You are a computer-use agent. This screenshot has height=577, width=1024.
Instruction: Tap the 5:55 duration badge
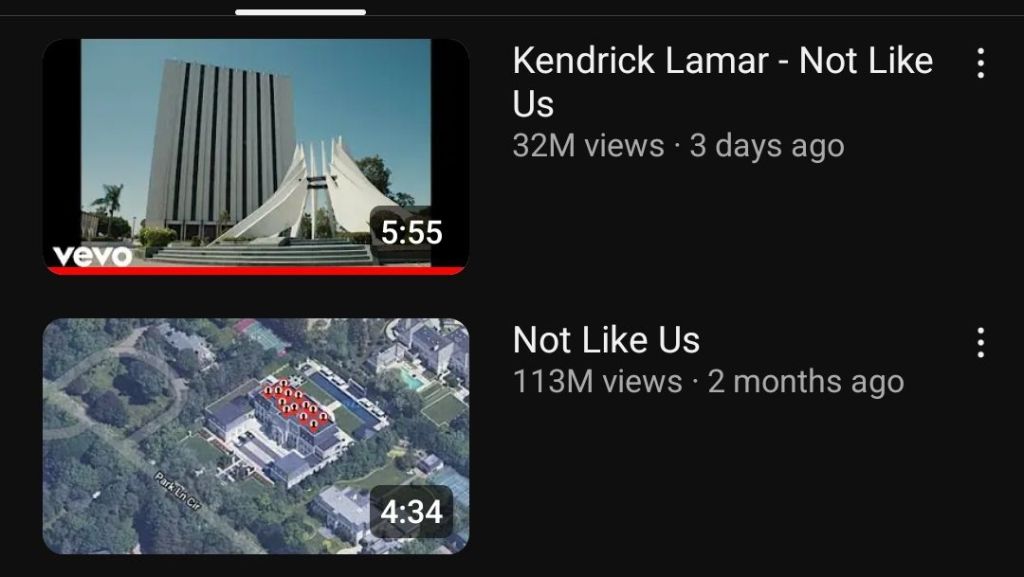click(411, 233)
